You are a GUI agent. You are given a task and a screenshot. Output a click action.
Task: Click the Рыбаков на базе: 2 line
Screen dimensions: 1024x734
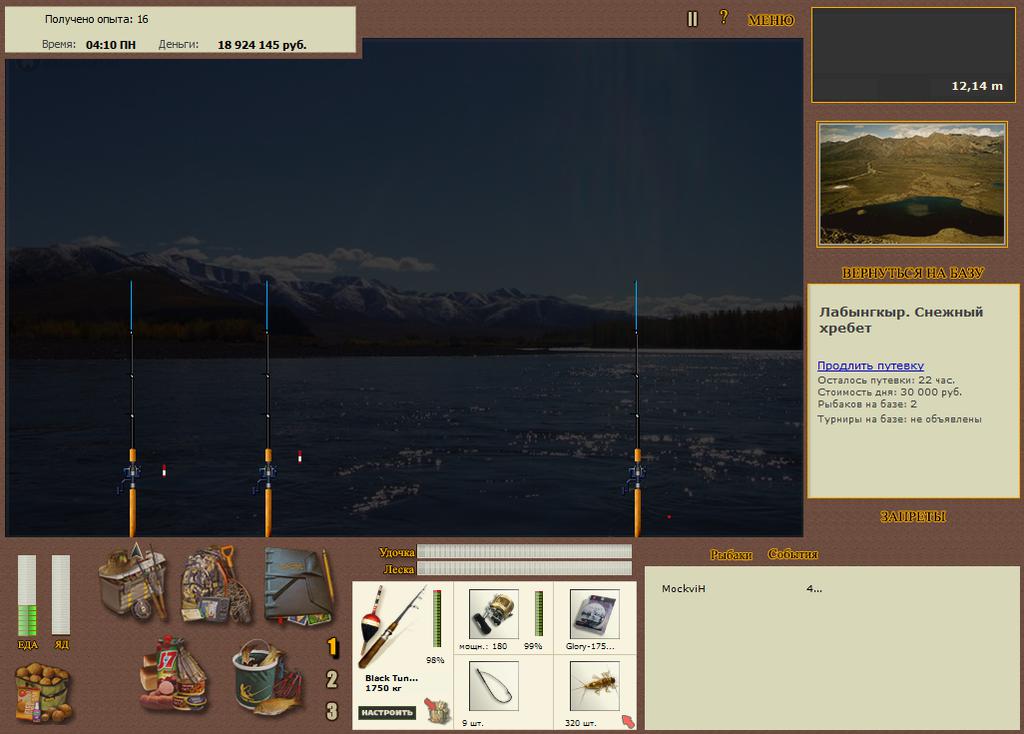[x=867, y=404]
